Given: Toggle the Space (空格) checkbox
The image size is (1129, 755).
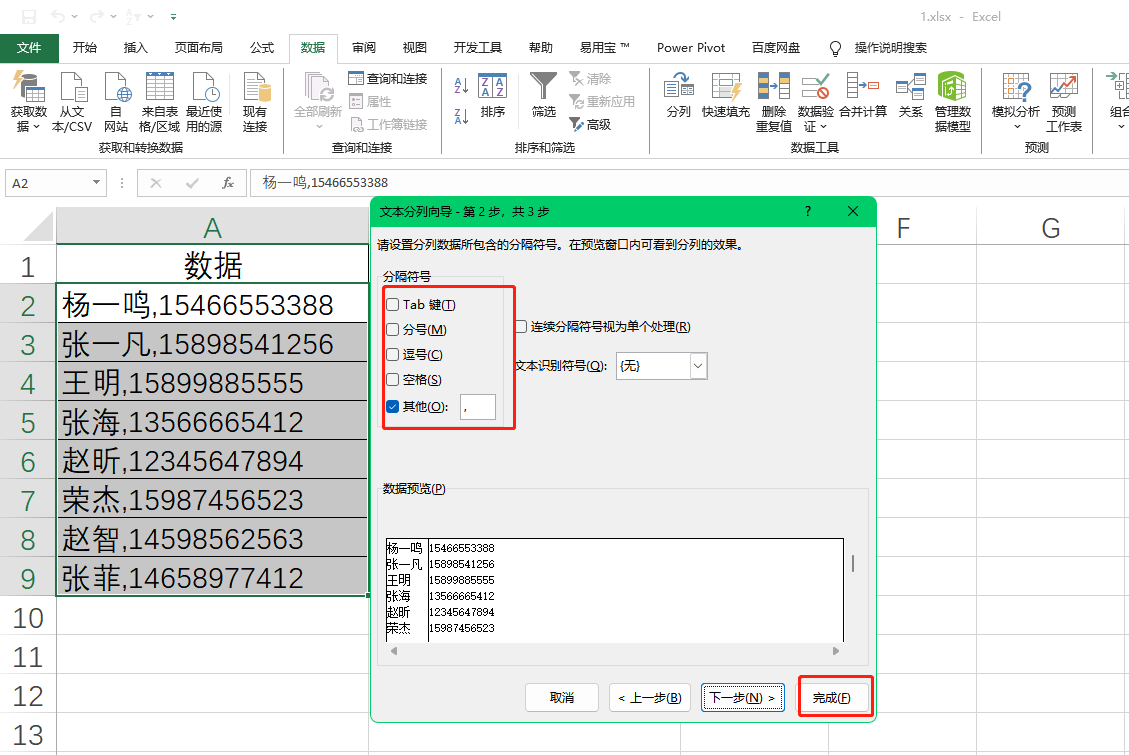Looking at the screenshot, I should tap(392, 379).
